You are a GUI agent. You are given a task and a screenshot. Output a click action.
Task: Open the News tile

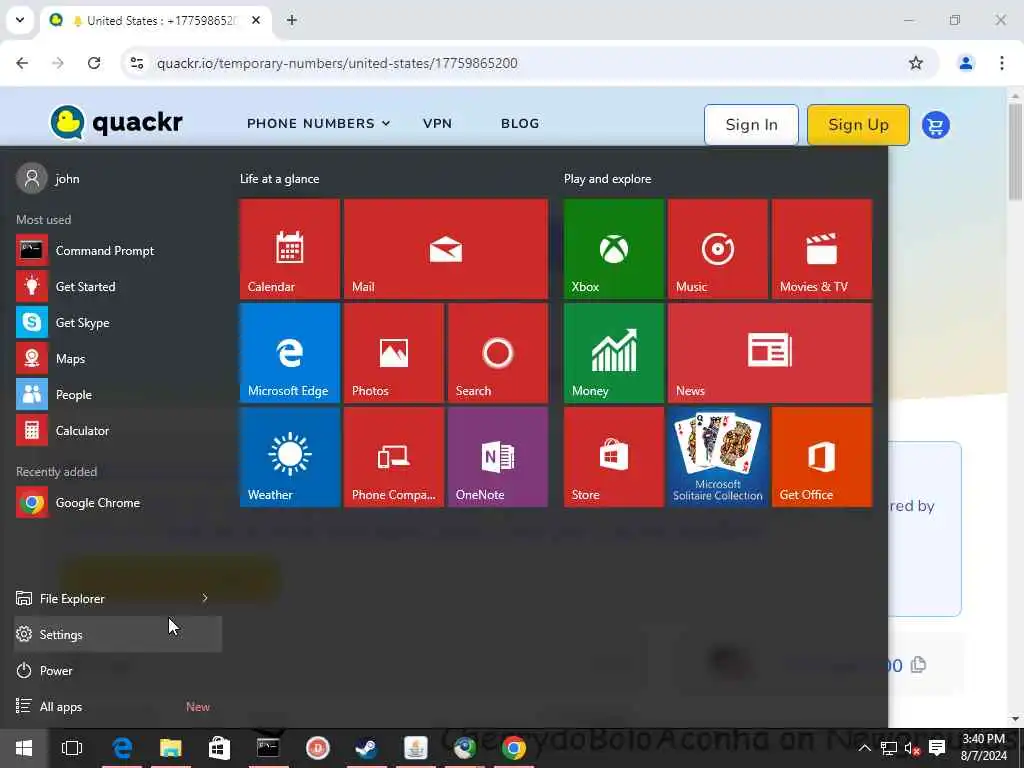pos(769,353)
